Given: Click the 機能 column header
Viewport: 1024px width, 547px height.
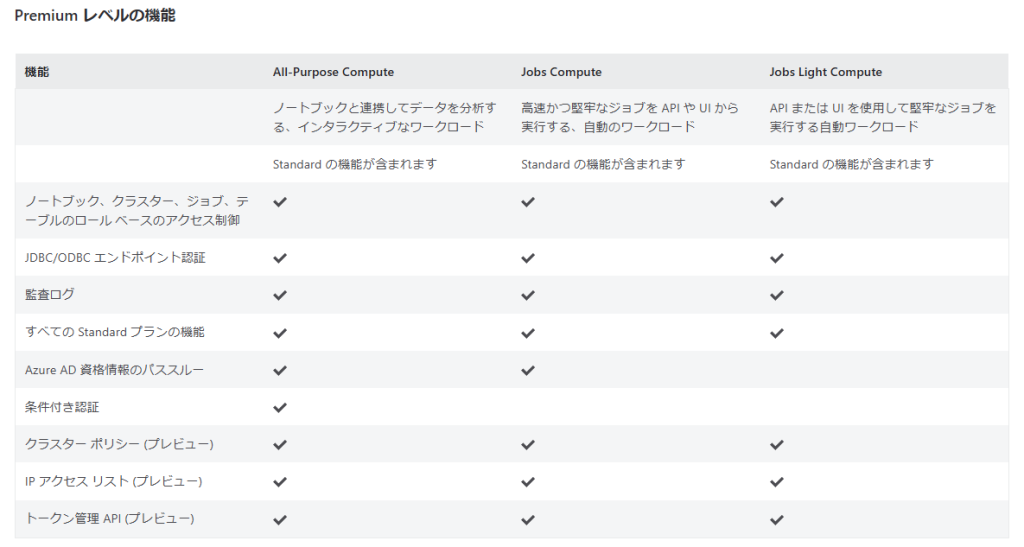Looking at the screenshot, I should [37, 72].
